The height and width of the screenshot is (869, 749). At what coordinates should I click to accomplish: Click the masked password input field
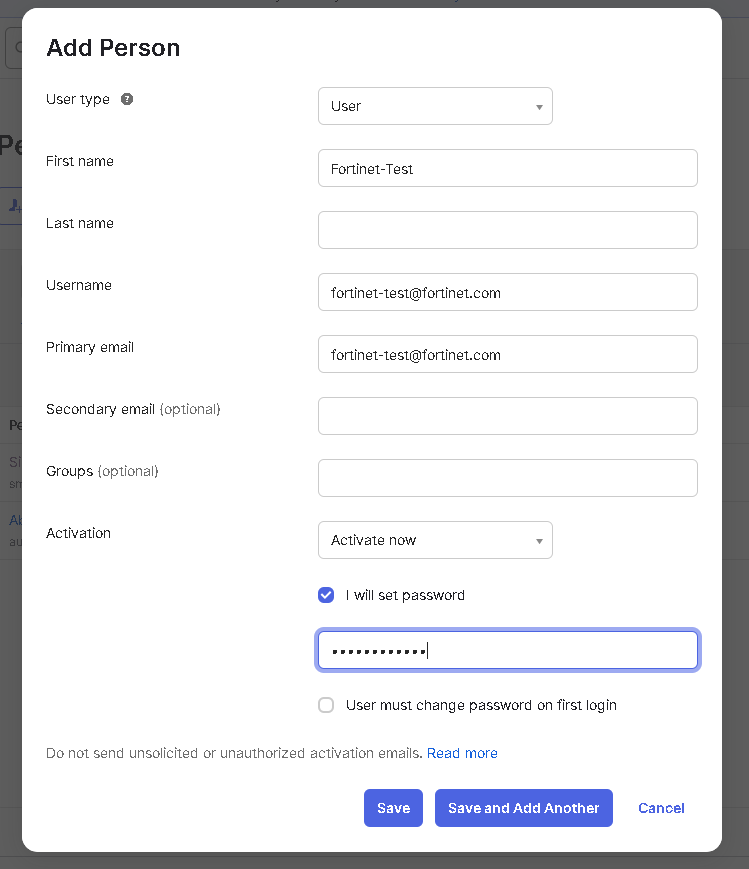pyautogui.click(x=507, y=650)
